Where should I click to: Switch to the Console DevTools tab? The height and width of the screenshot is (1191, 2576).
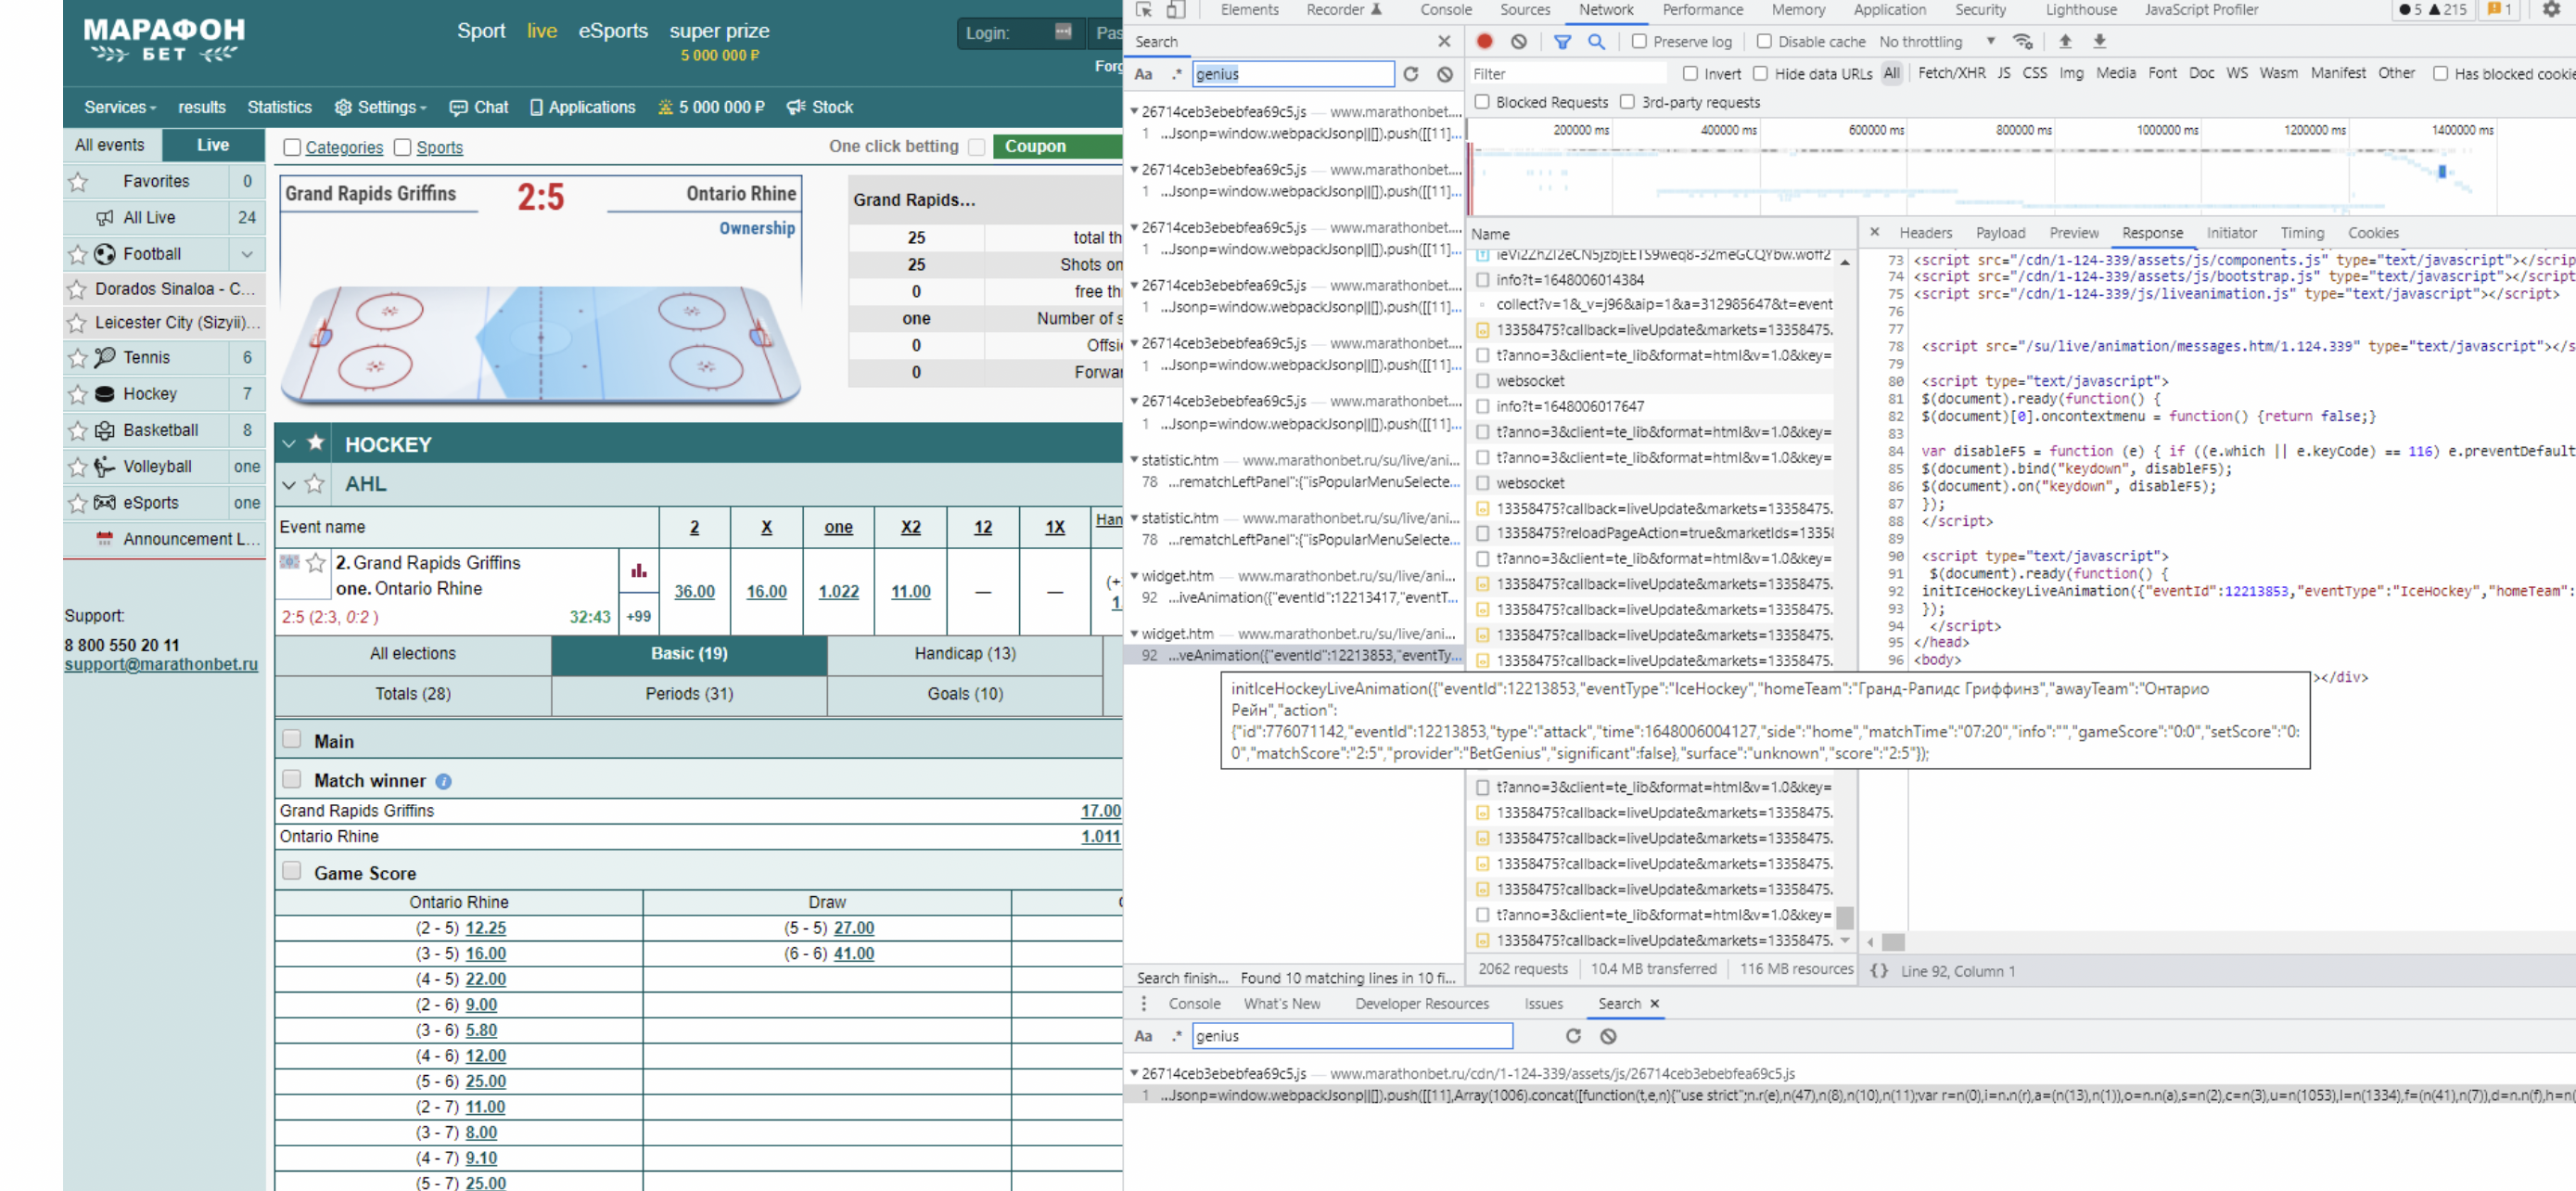pyautogui.click(x=1445, y=10)
